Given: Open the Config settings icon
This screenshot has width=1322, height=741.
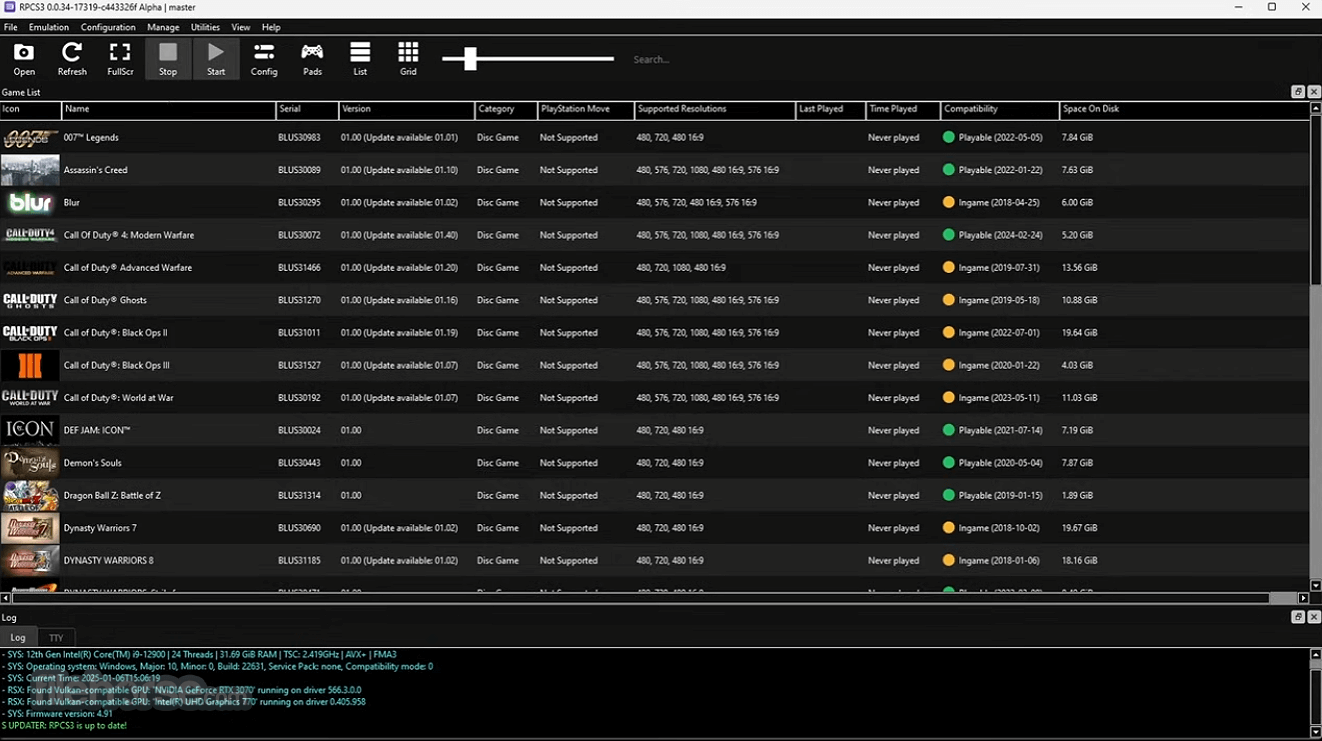Looking at the screenshot, I should 264,59.
